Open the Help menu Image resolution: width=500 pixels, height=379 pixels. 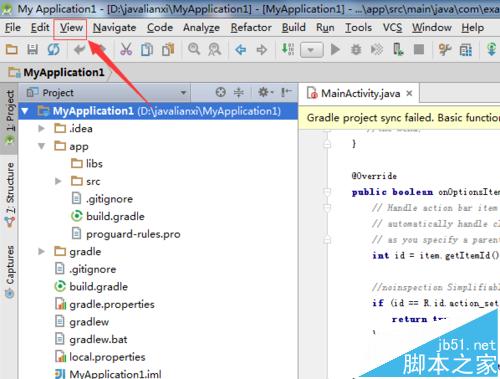pos(472,28)
